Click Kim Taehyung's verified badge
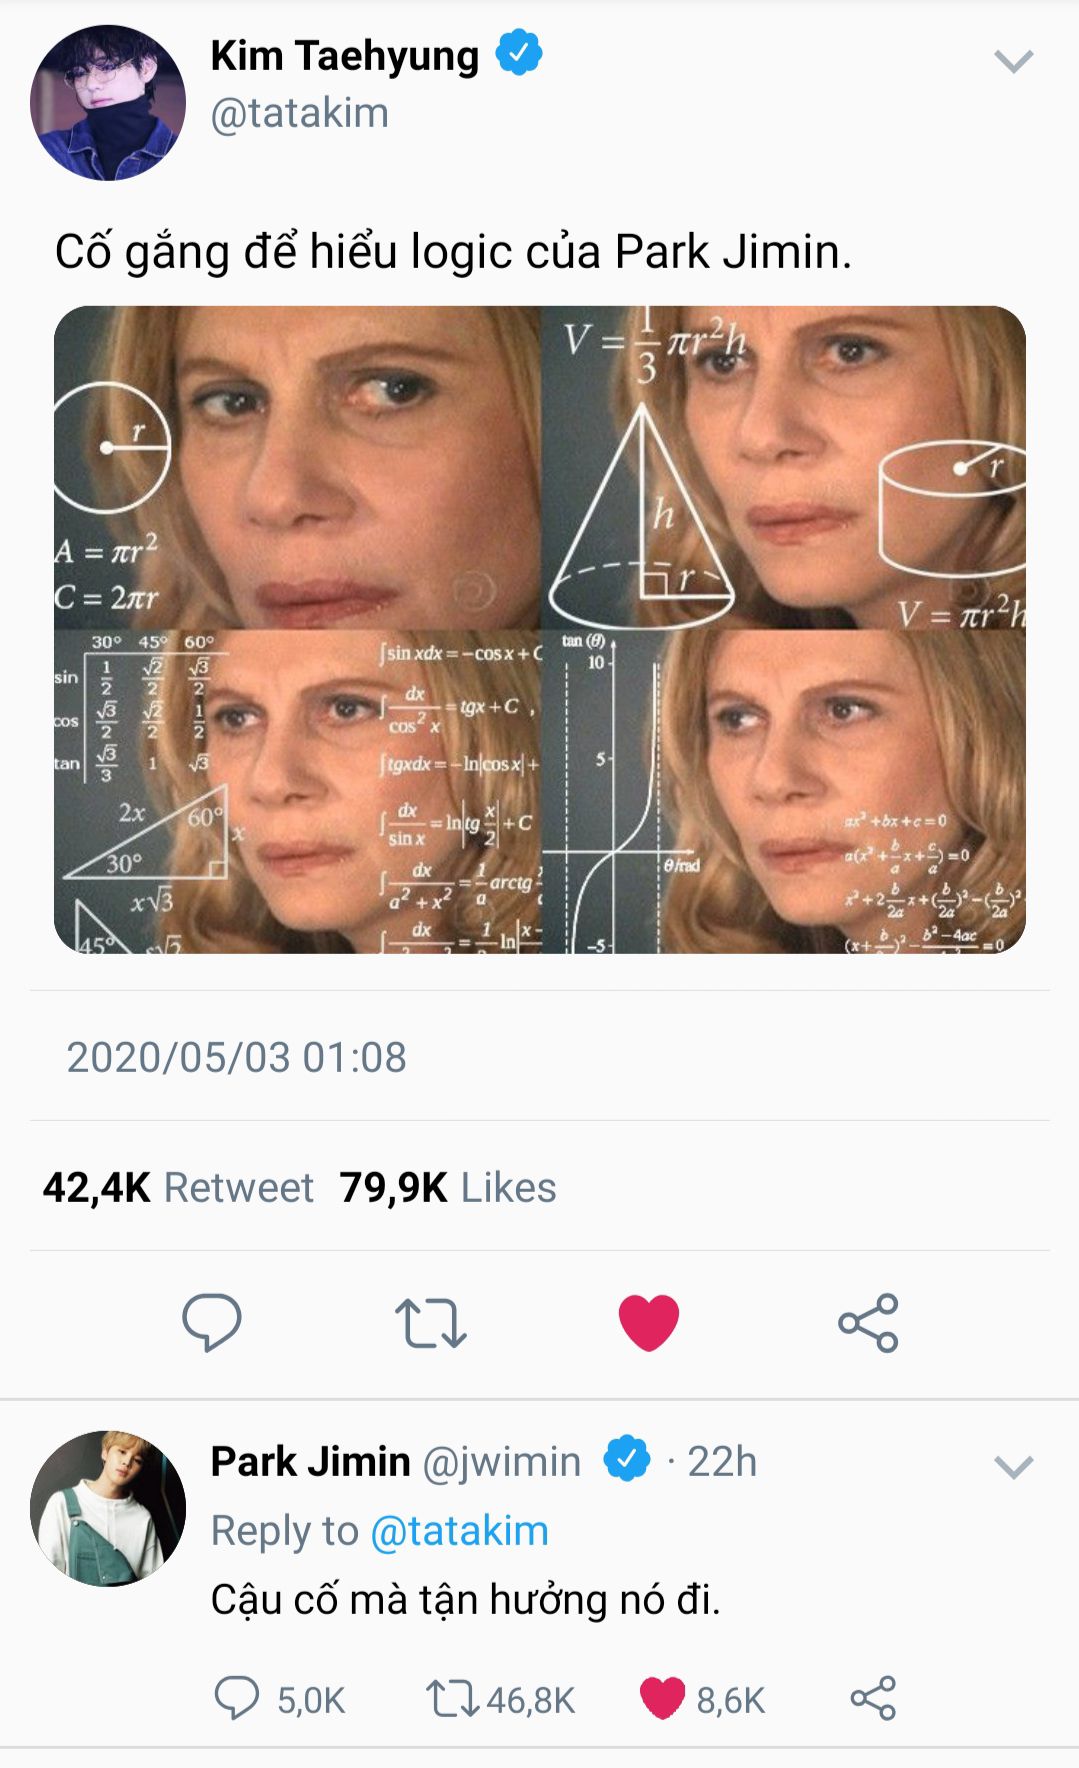Image resolution: width=1079 pixels, height=1768 pixels. pos(519,53)
